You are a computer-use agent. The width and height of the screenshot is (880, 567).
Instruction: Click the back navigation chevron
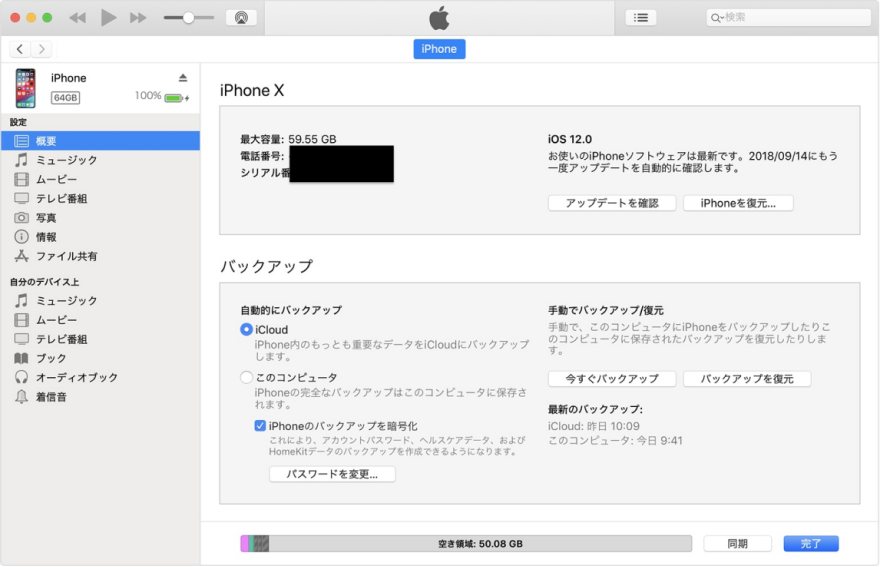[x=20, y=49]
